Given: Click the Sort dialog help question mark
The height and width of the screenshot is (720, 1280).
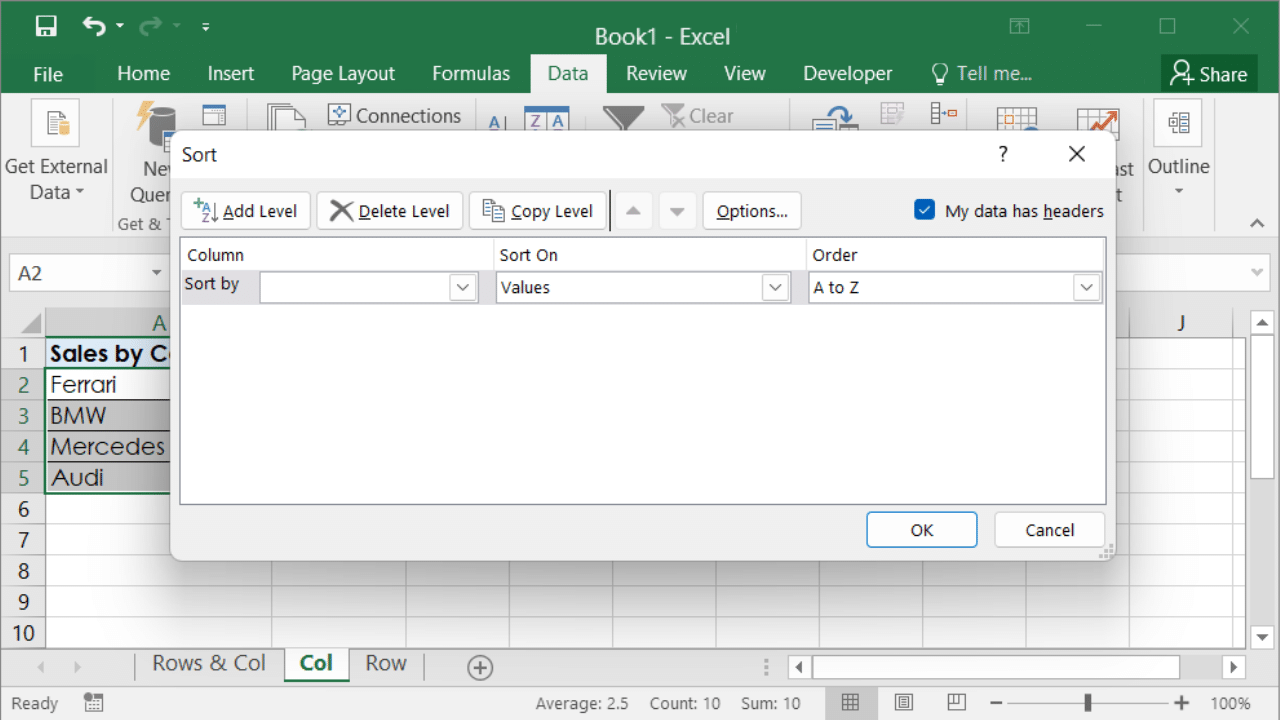Looking at the screenshot, I should tap(1003, 154).
